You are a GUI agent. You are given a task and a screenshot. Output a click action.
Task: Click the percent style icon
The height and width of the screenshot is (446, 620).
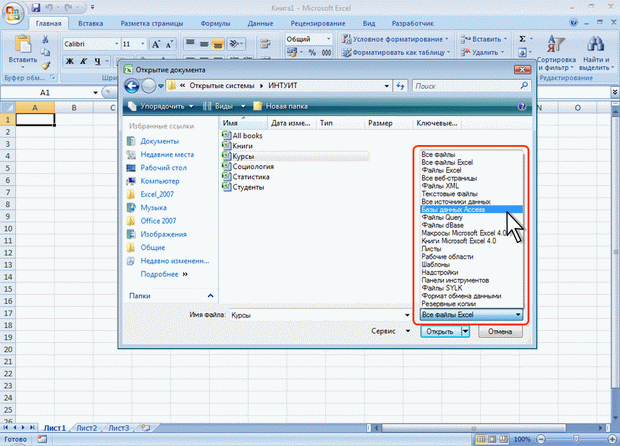click(x=312, y=52)
